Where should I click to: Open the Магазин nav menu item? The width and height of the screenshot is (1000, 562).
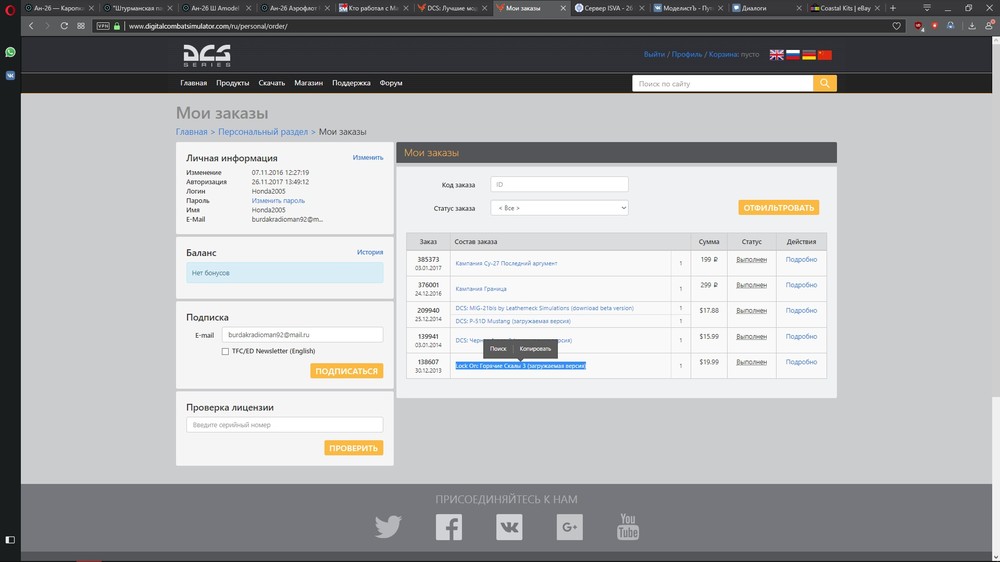pyautogui.click(x=309, y=83)
